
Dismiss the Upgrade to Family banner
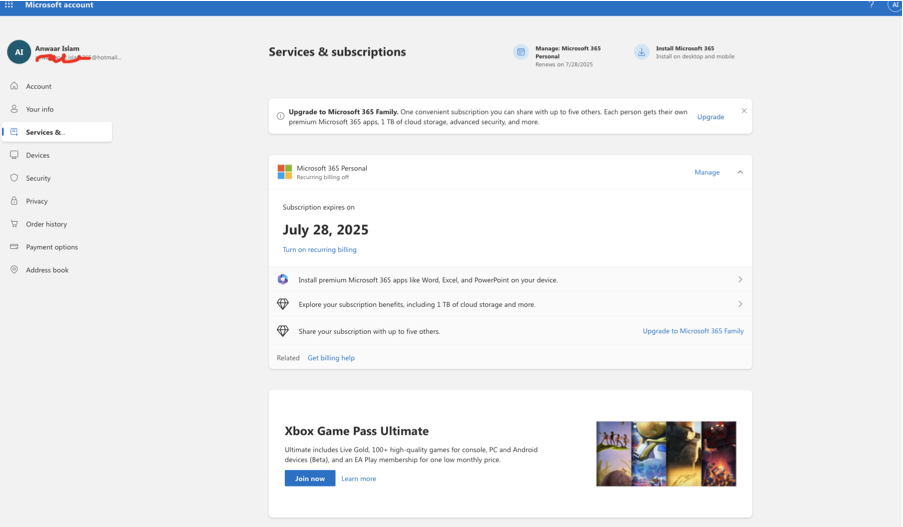pyautogui.click(x=744, y=111)
